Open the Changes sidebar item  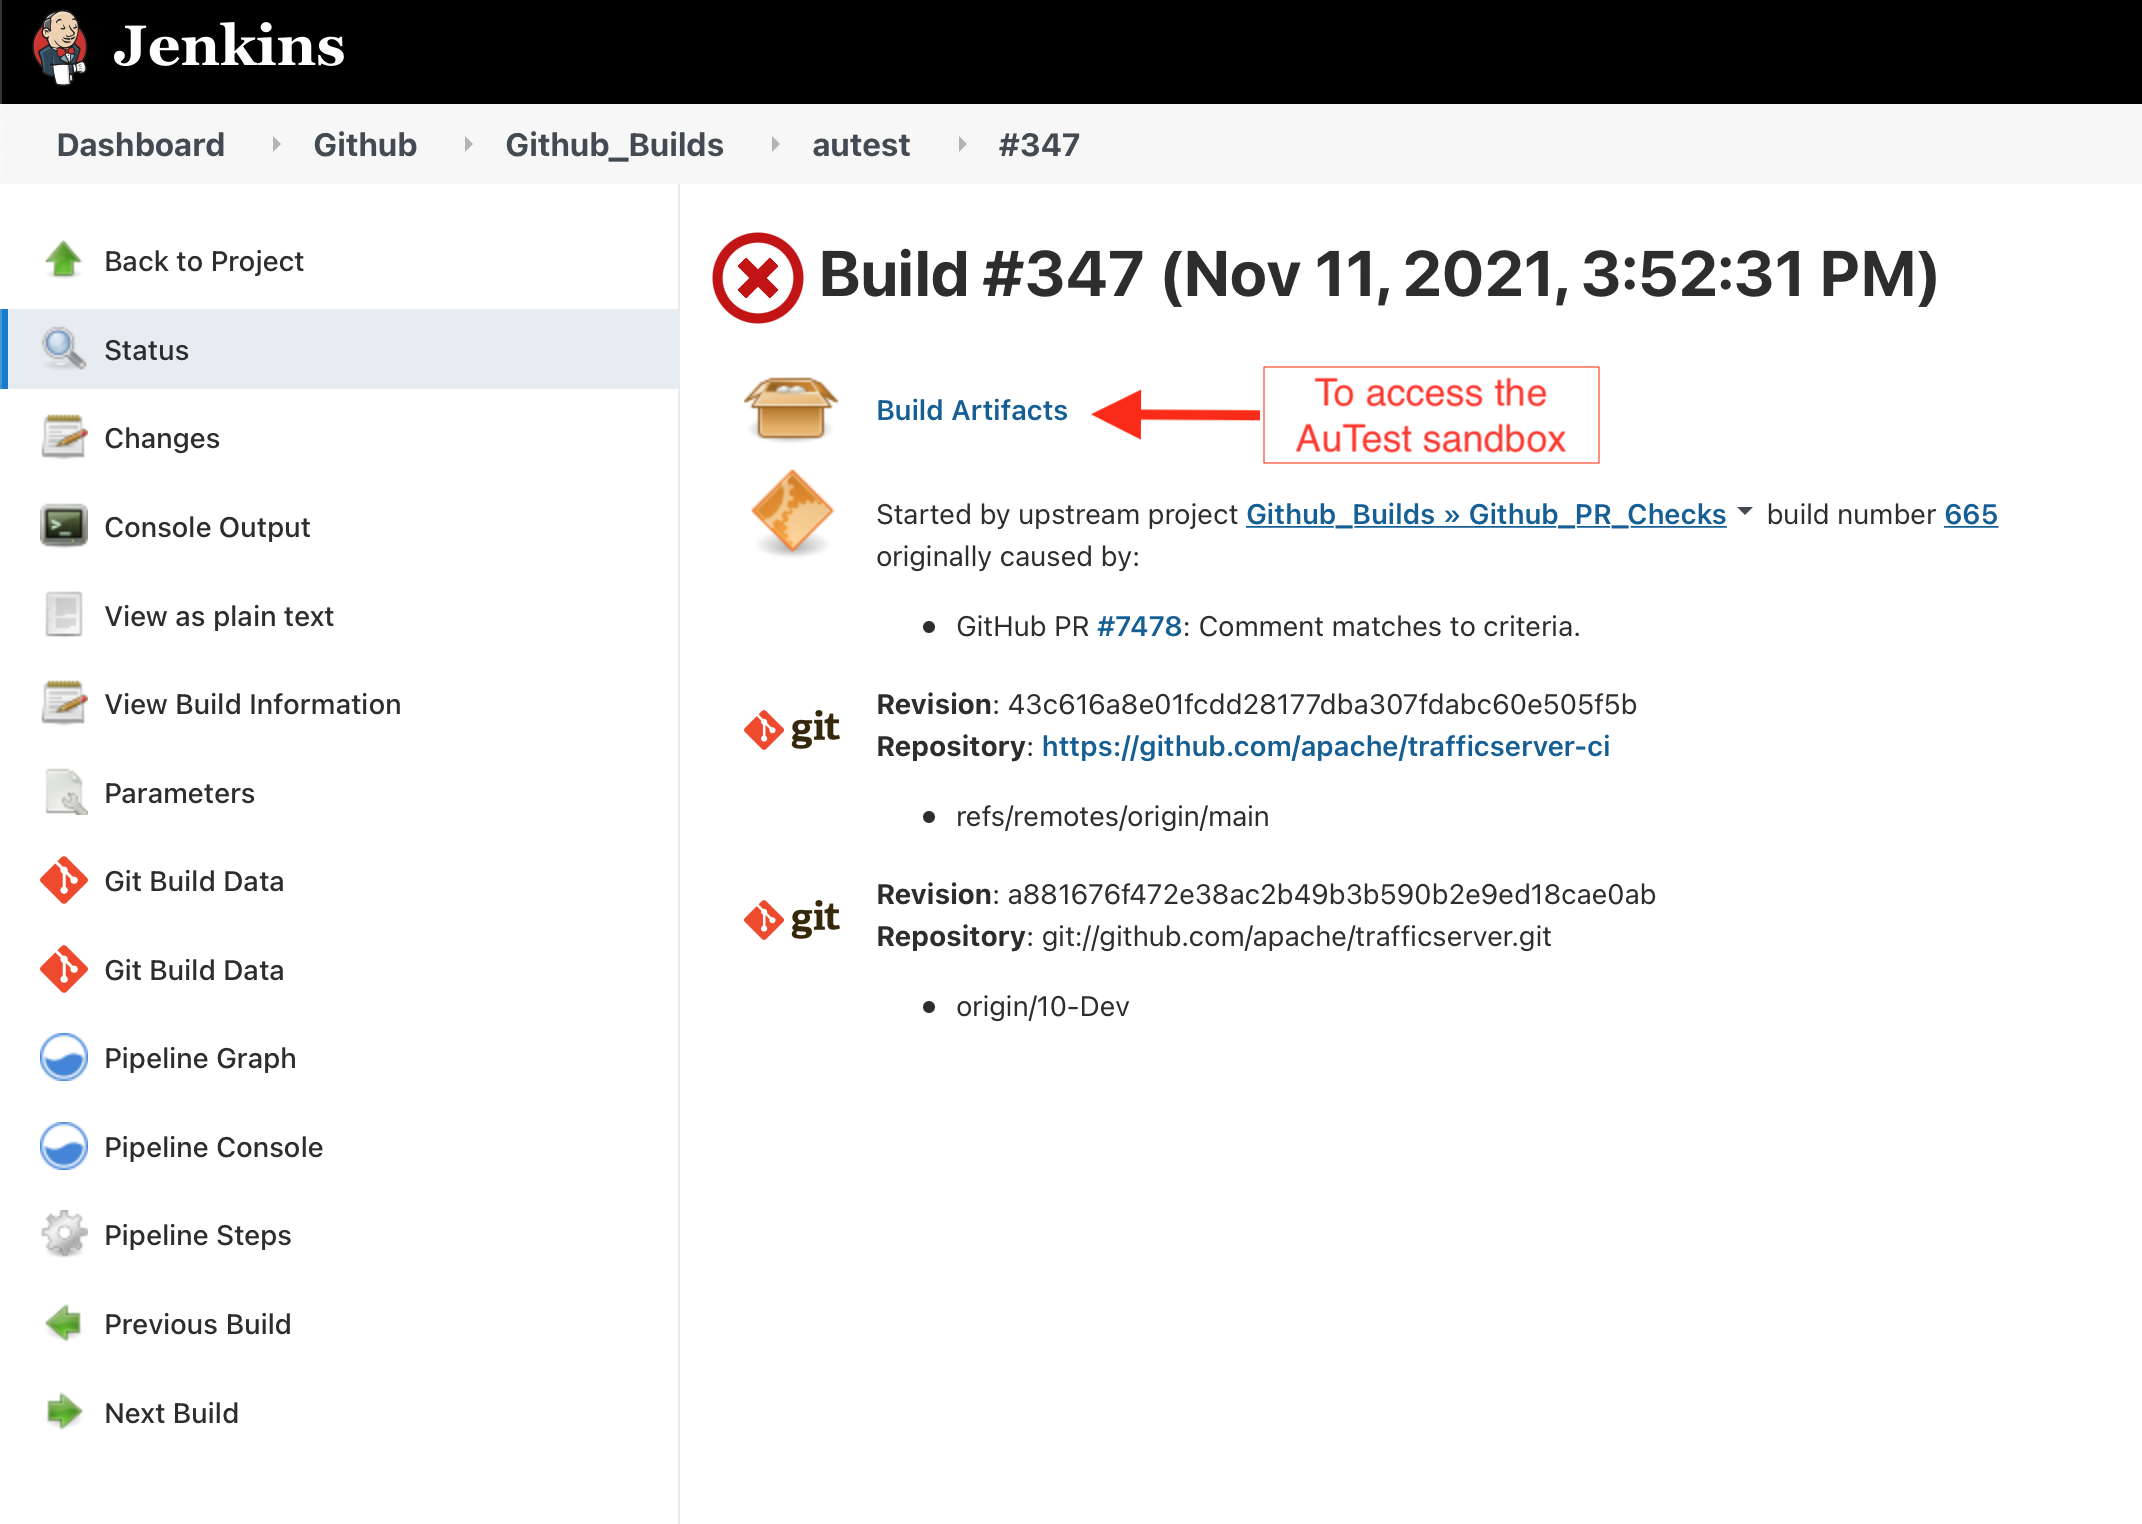coord(162,438)
